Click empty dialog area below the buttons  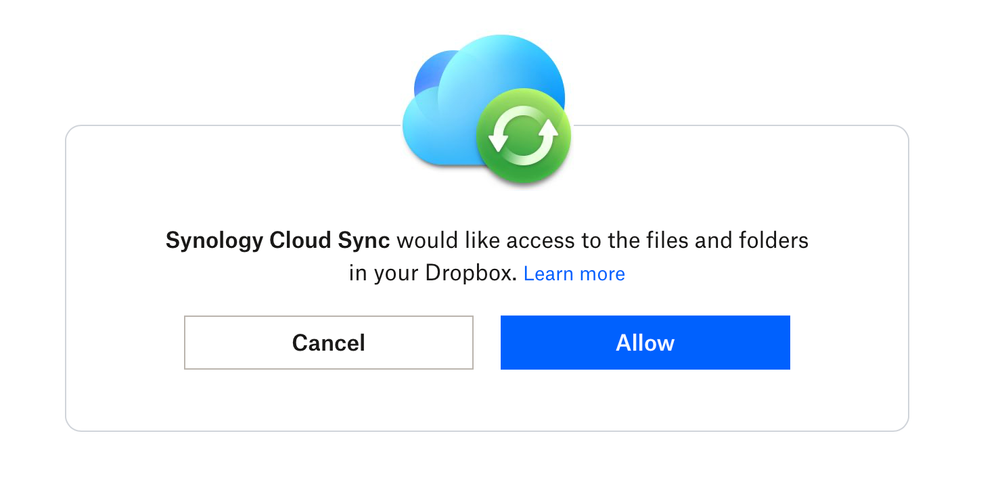[x=487, y=401]
